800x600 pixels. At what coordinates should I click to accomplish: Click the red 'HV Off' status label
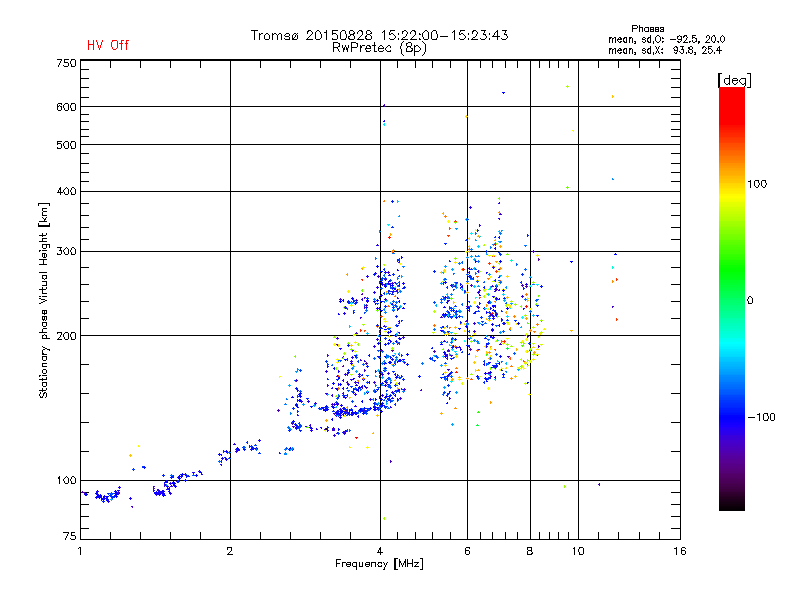coord(108,45)
